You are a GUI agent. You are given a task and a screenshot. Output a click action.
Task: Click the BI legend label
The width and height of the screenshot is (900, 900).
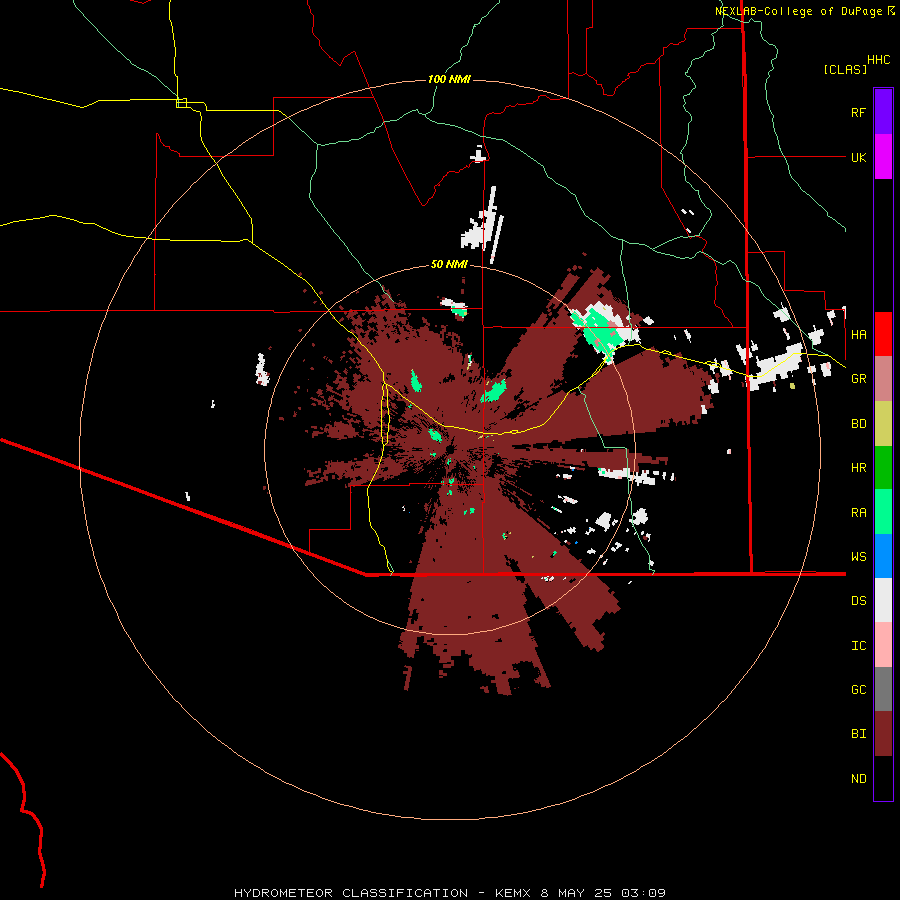coord(858,734)
